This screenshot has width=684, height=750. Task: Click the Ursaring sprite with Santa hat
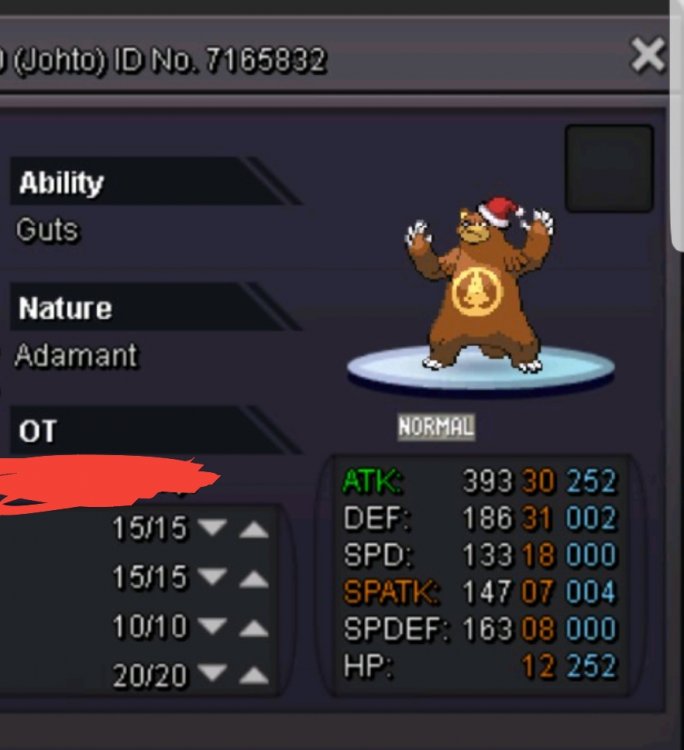coord(480,285)
